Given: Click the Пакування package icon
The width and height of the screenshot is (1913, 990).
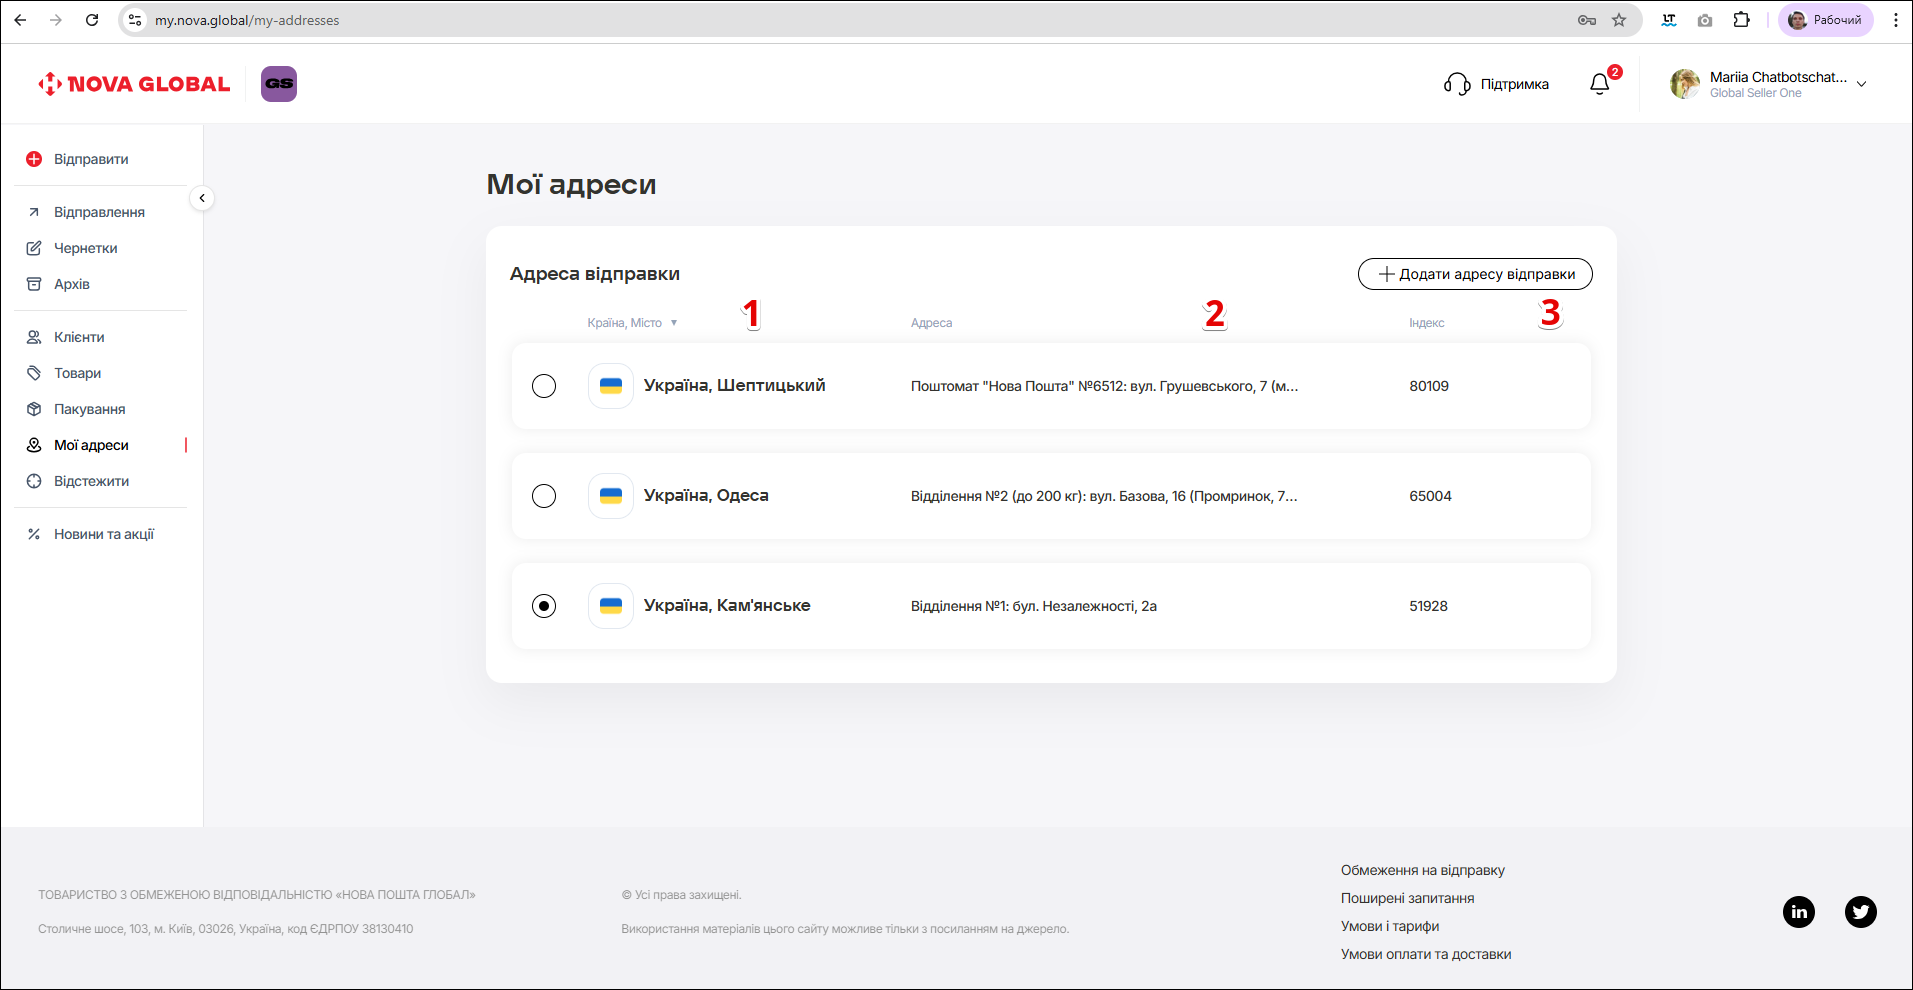Looking at the screenshot, I should tap(34, 409).
